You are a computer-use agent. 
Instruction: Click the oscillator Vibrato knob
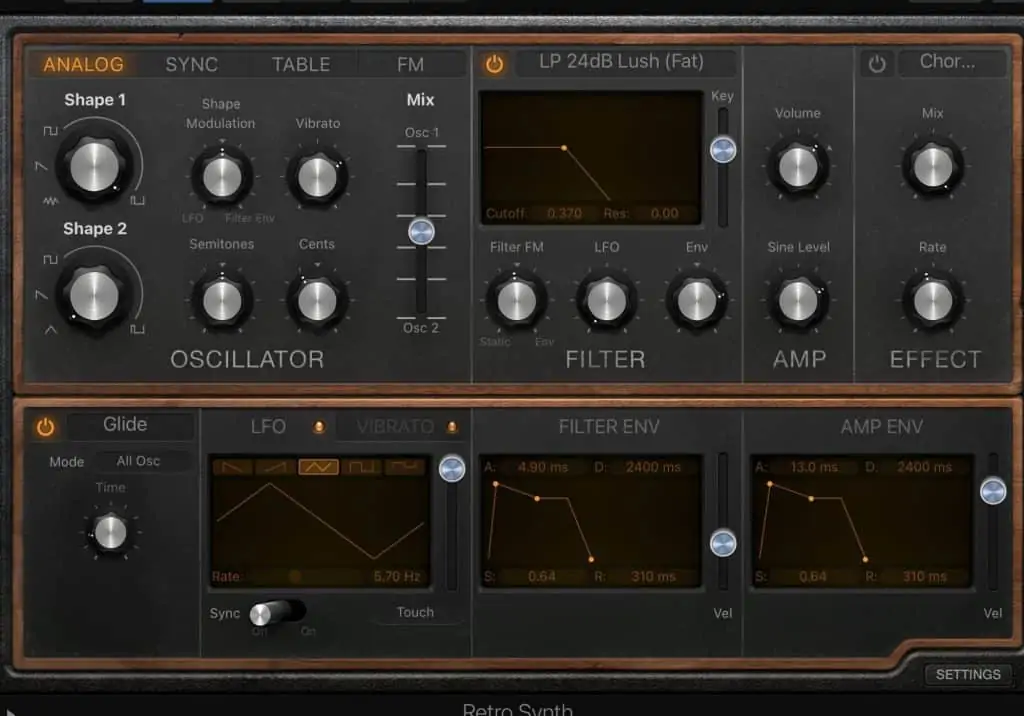317,177
